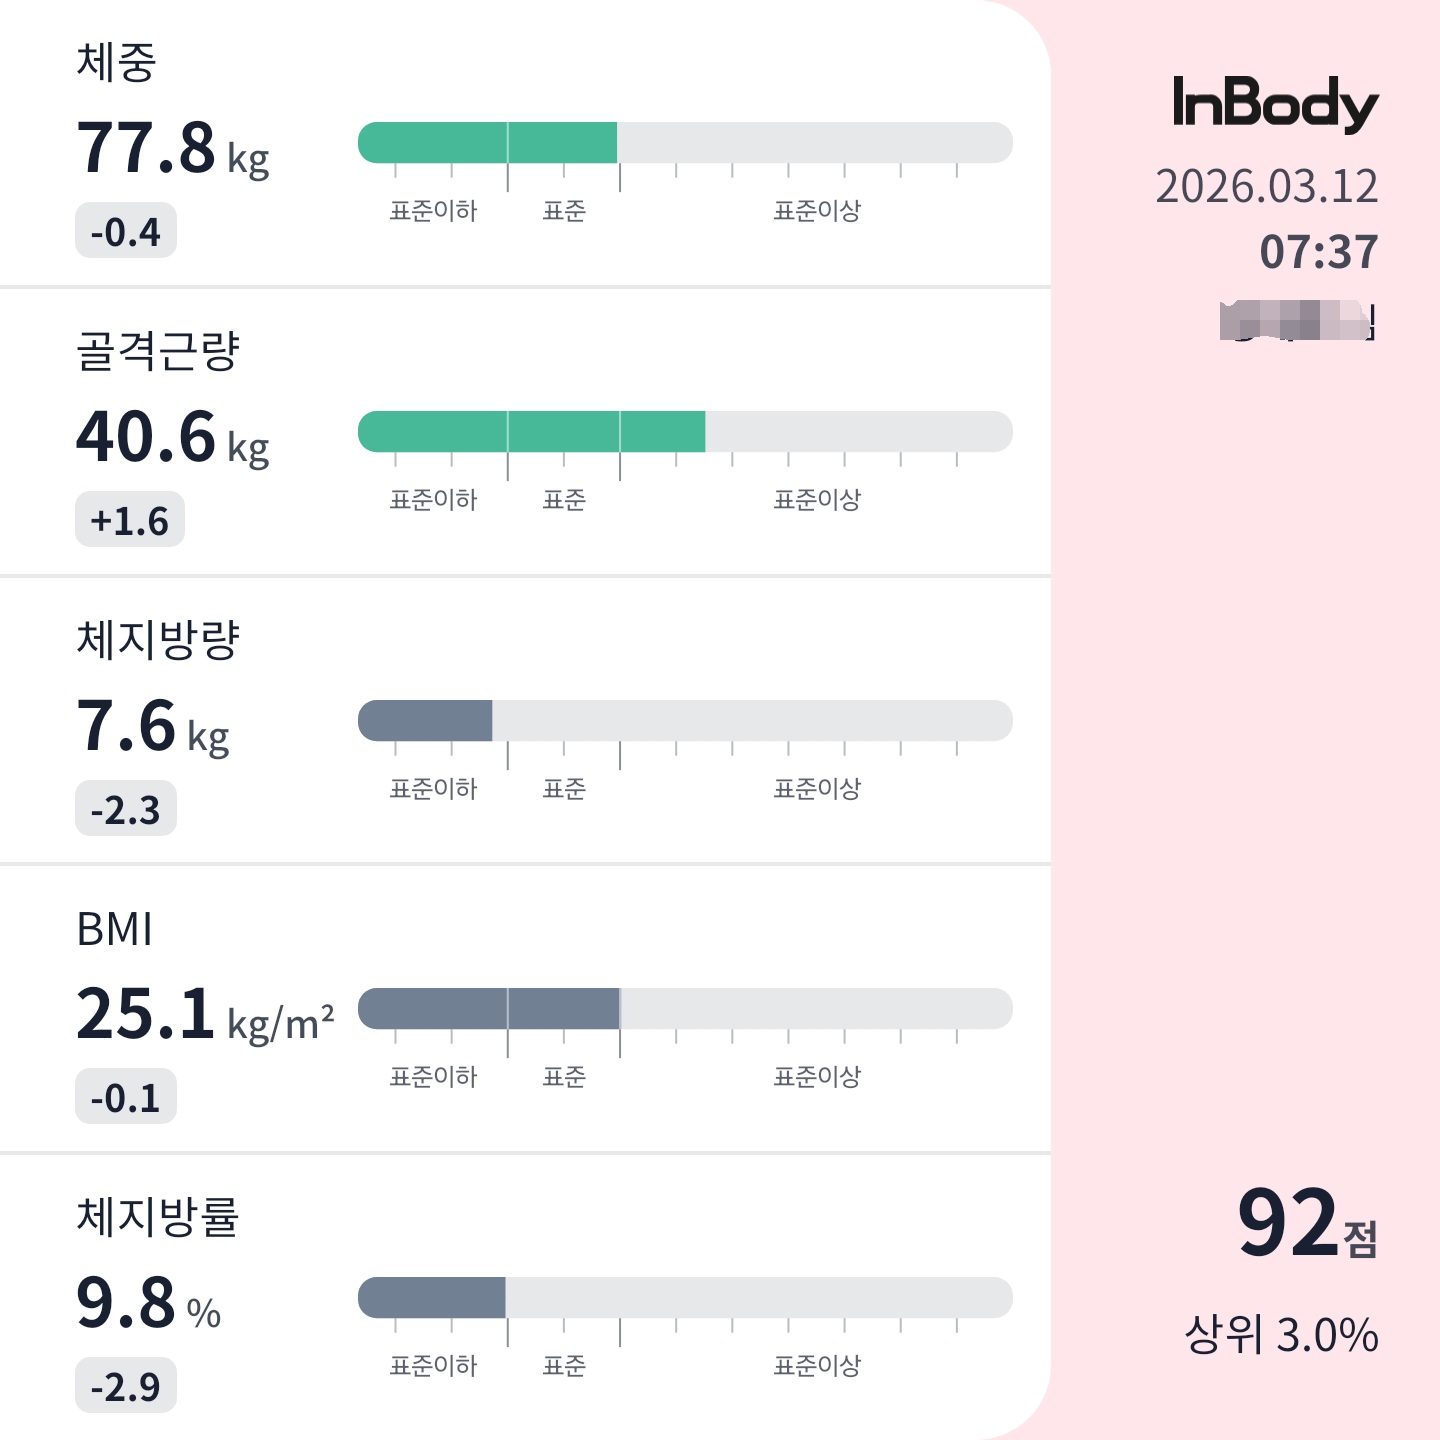Viewport: 1440px width, 1440px height.
Task: Tap the 상위 3.0% ranking text
Action: pyautogui.click(x=1281, y=1335)
